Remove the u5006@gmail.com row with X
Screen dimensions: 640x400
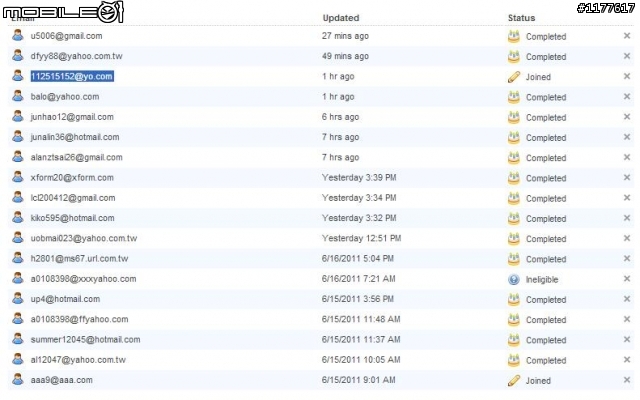click(627, 36)
